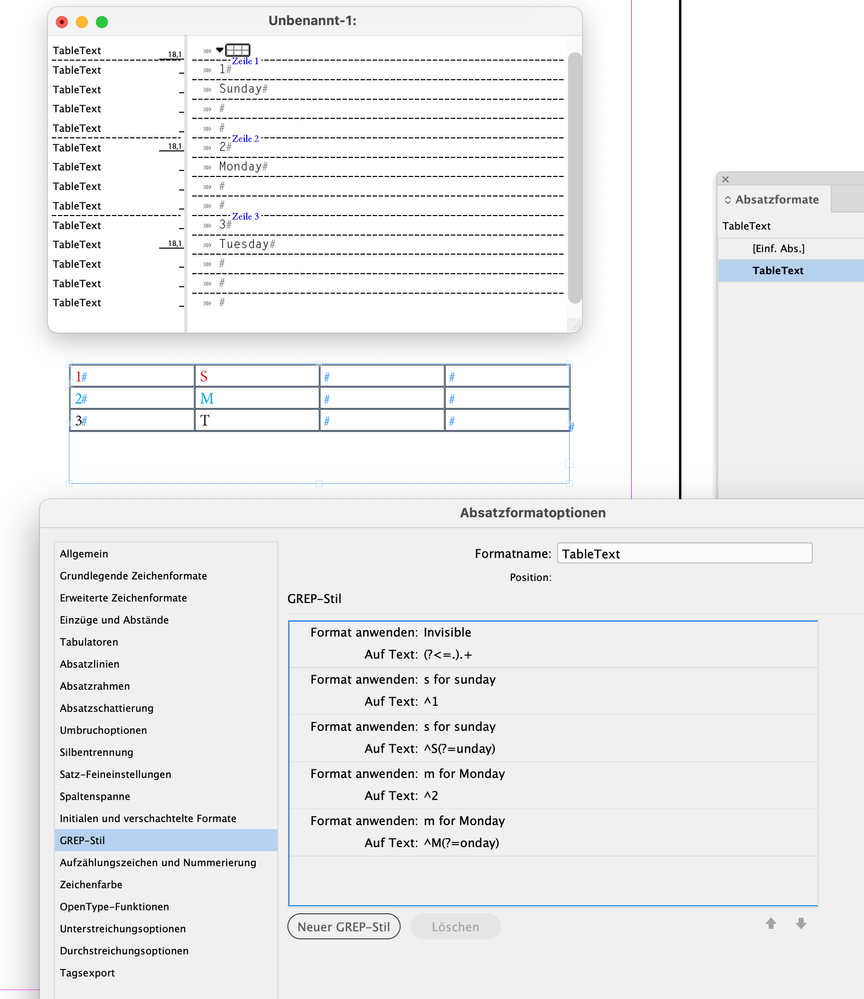Click the Formatname input field
This screenshot has height=999, width=864.
[x=684, y=554]
